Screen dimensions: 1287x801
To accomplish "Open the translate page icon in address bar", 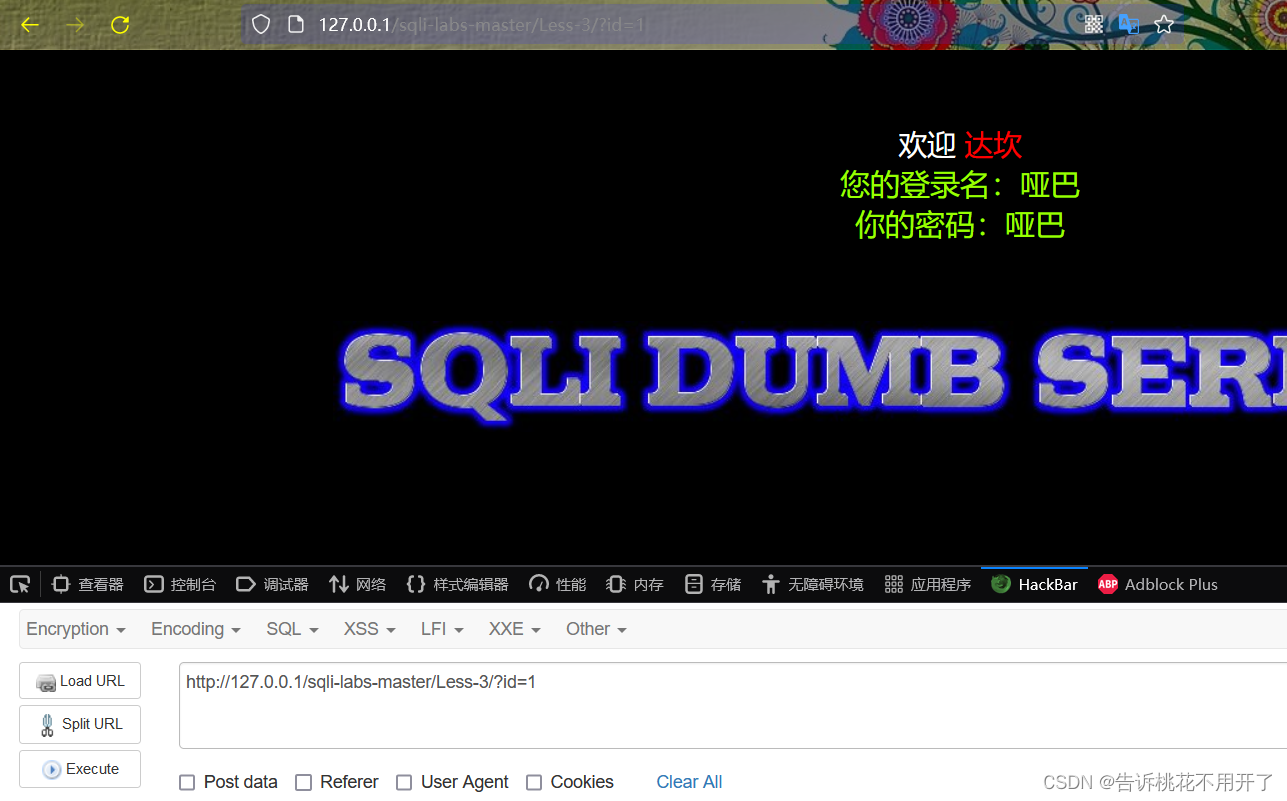I will (1129, 24).
